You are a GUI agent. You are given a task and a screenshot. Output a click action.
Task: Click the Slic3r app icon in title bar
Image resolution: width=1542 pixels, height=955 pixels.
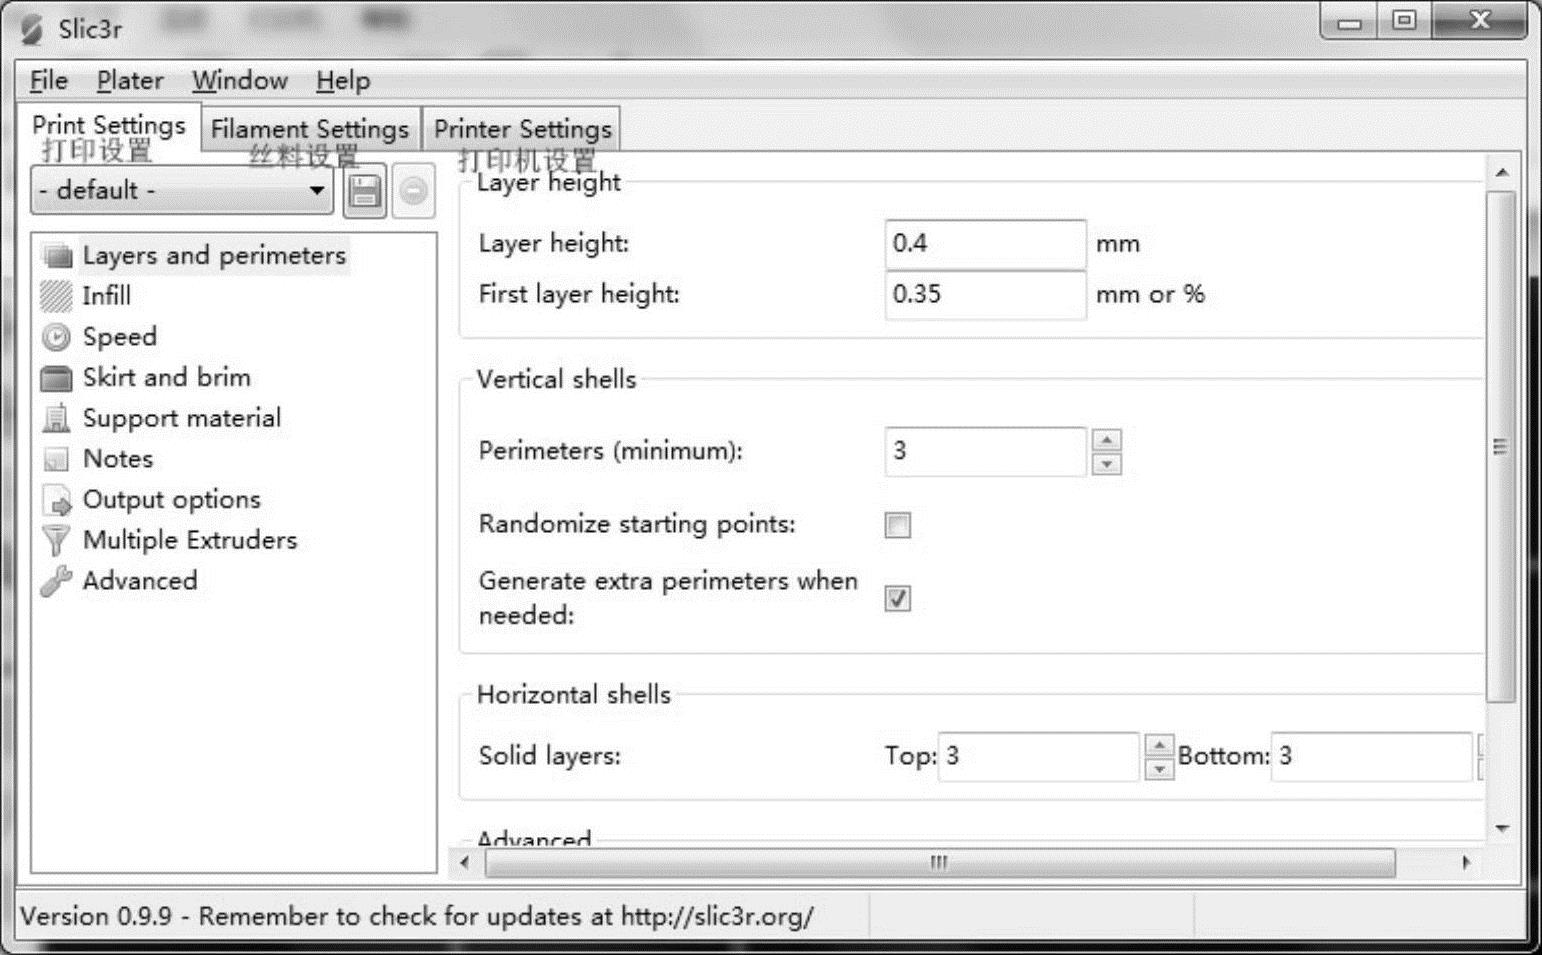tap(32, 29)
